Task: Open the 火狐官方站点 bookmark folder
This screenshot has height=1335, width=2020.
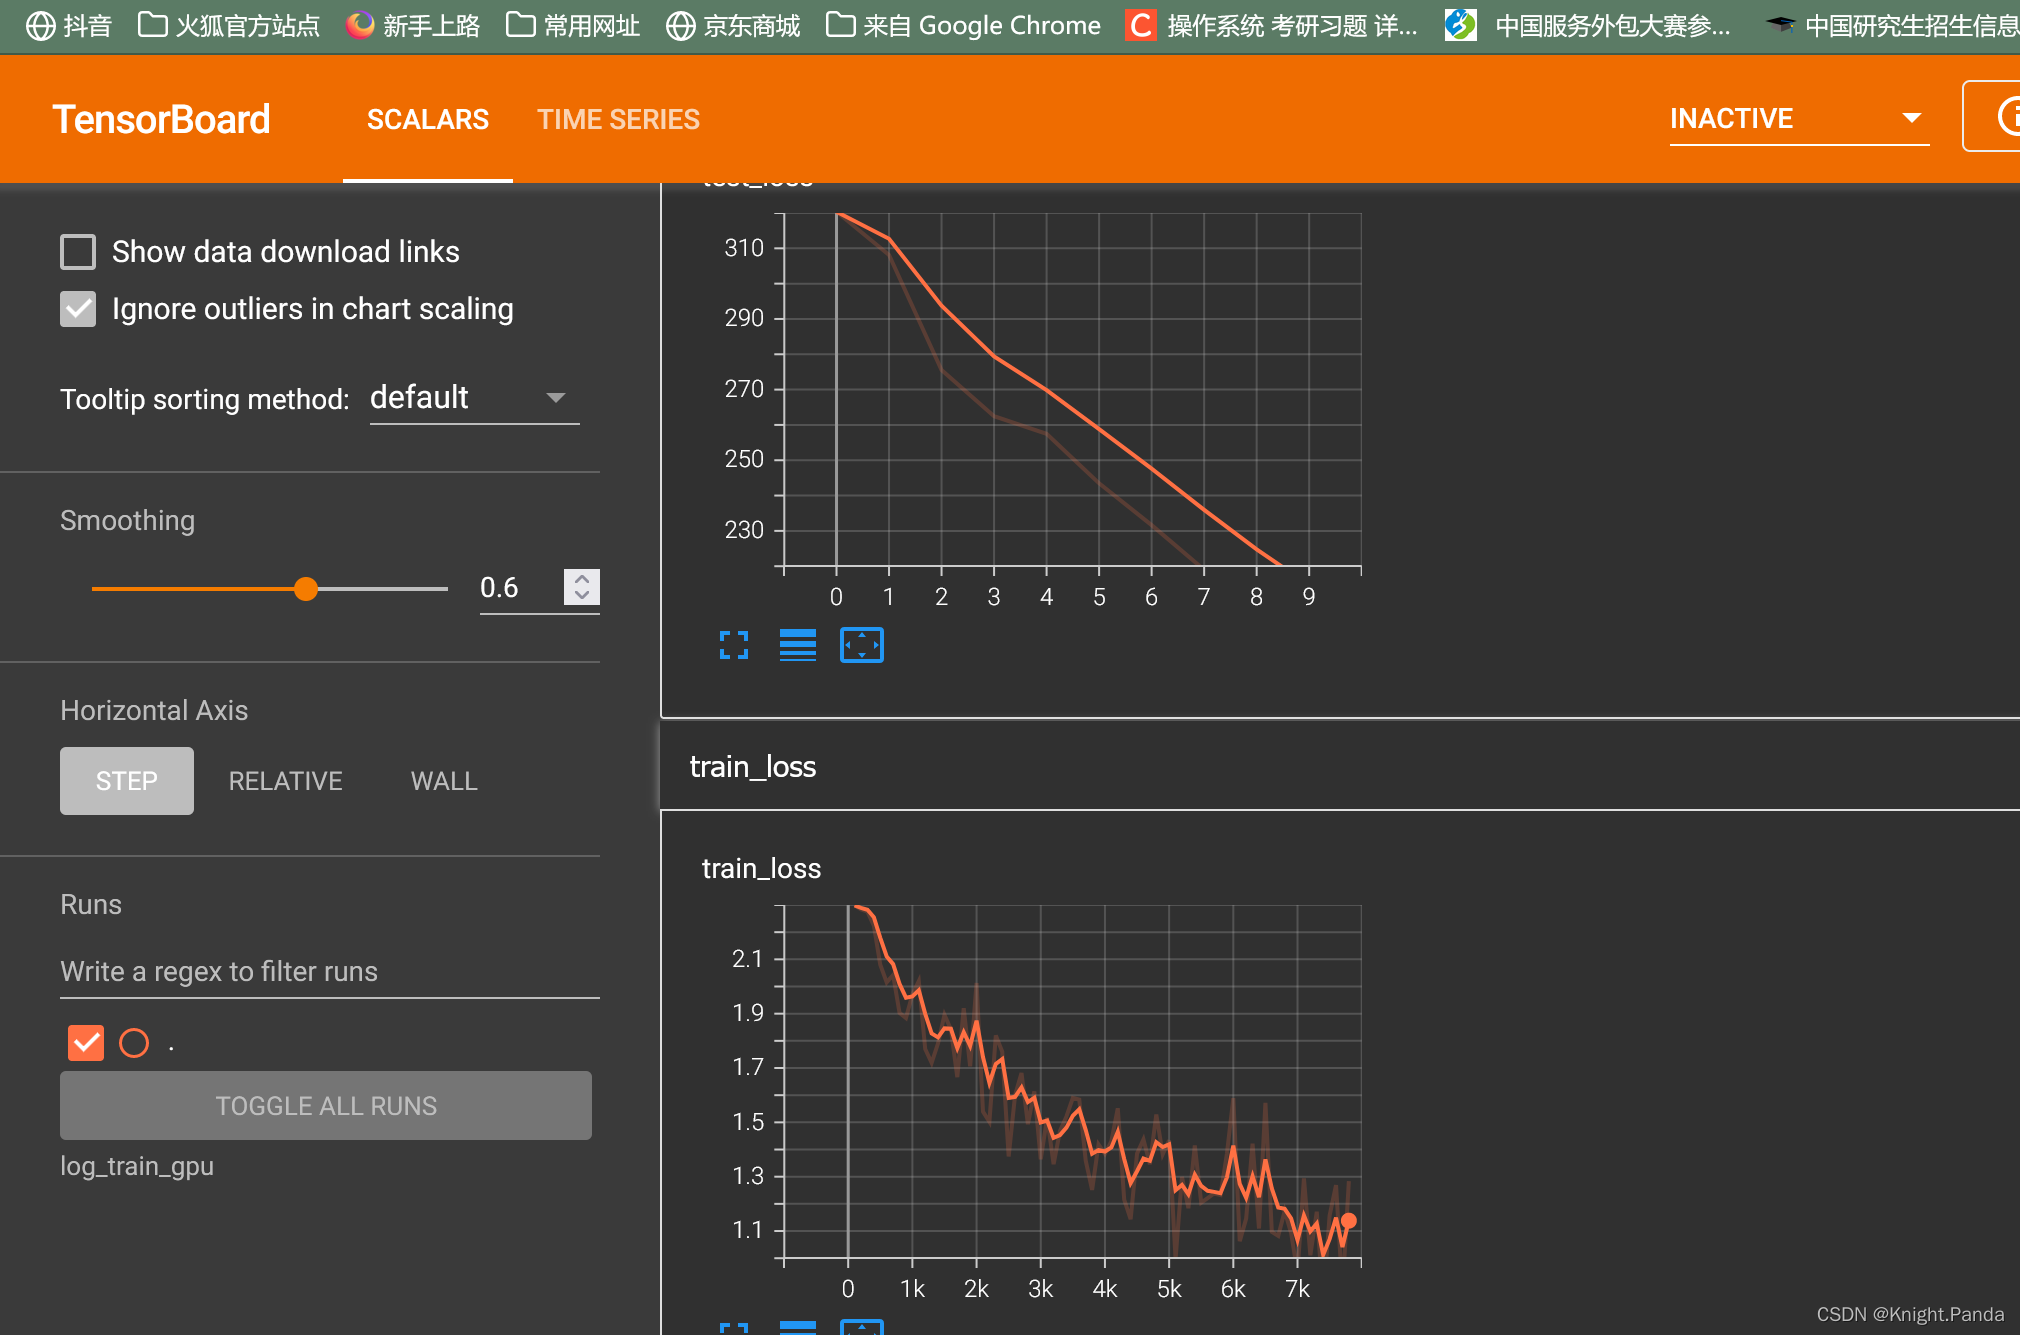Action: pyautogui.click(x=229, y=25)
